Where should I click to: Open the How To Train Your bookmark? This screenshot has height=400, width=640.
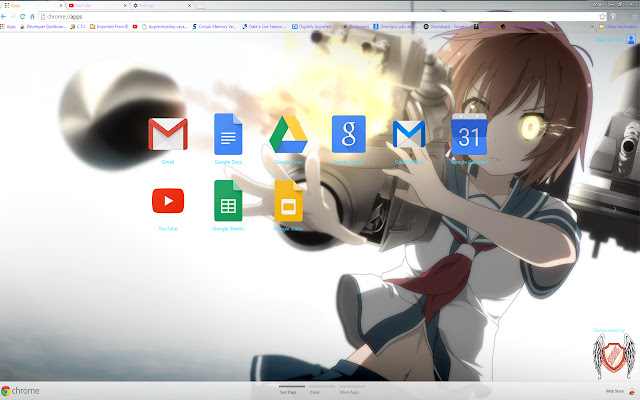tap(521, 27)
